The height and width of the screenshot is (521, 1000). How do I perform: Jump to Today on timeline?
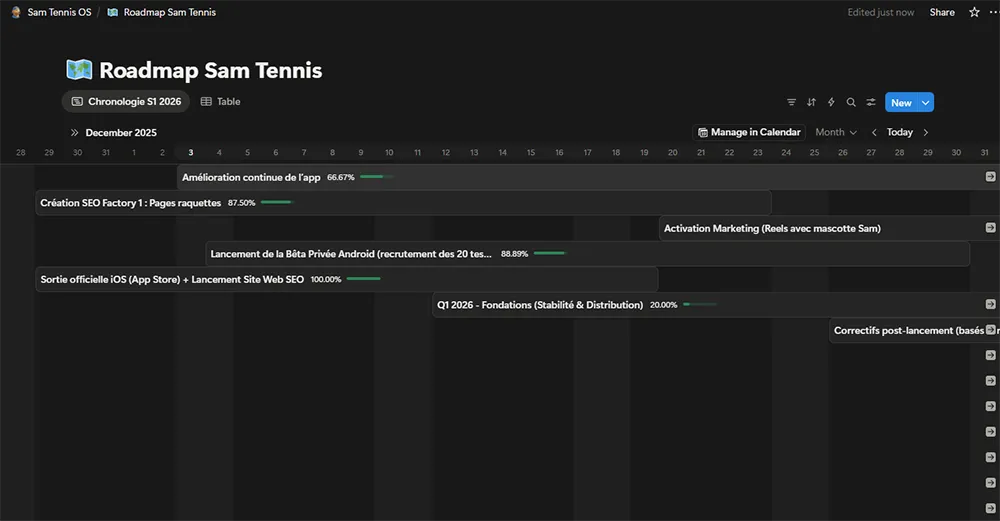(899, 132)
